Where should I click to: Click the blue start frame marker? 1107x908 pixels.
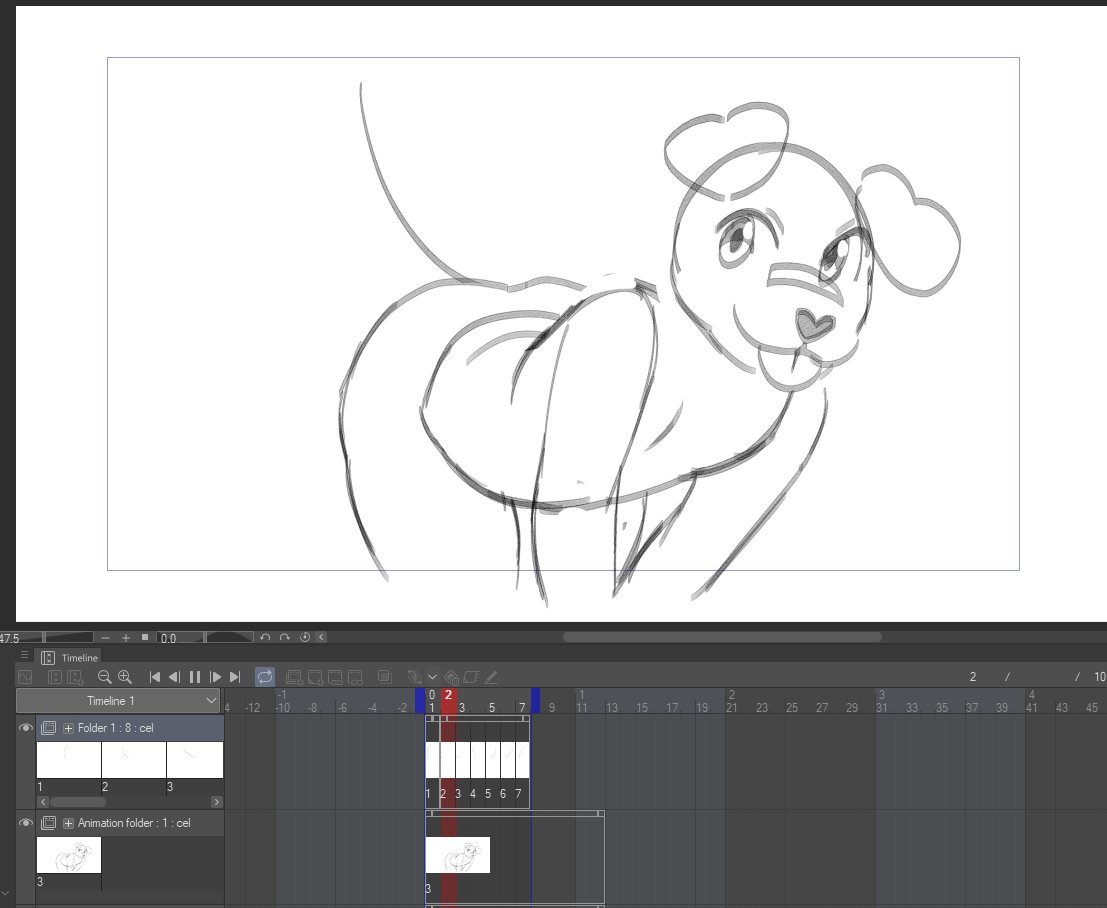420,701
